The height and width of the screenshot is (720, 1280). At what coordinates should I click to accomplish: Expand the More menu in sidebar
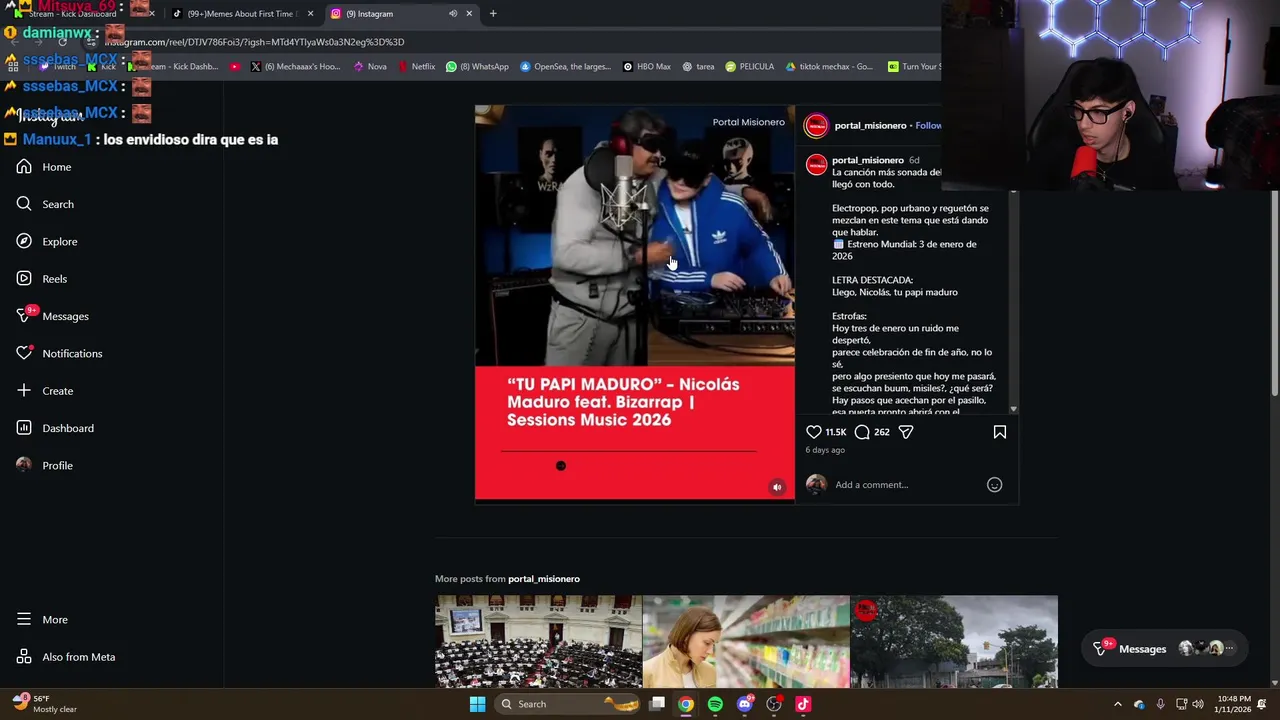coord(43,620)
